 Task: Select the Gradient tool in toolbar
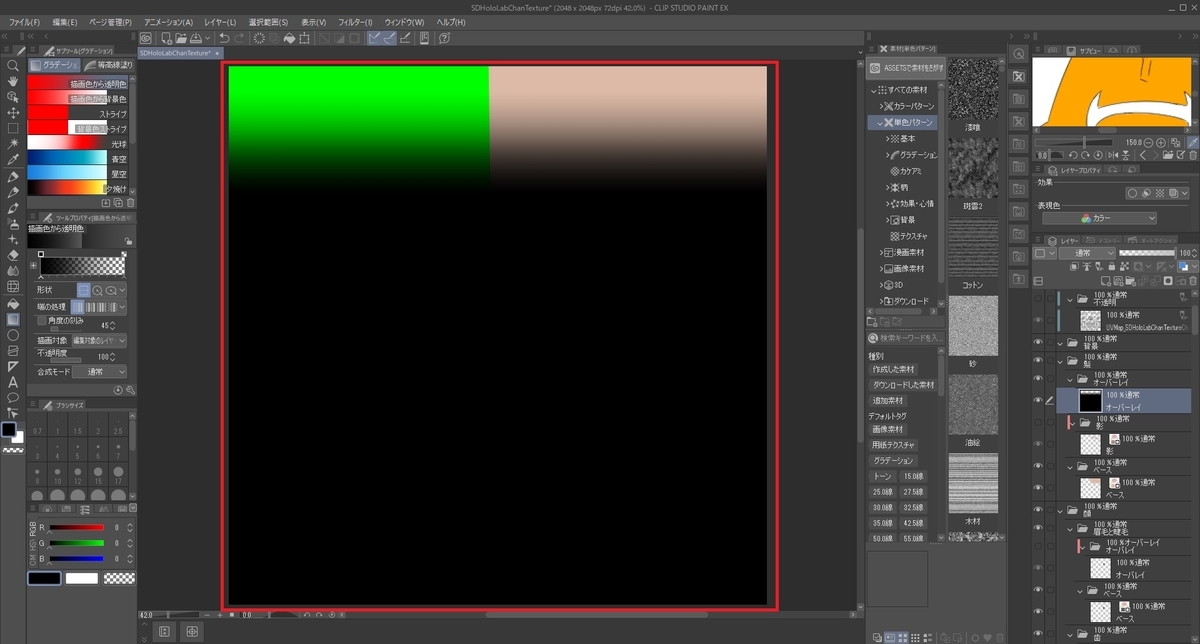pos(13,319)
